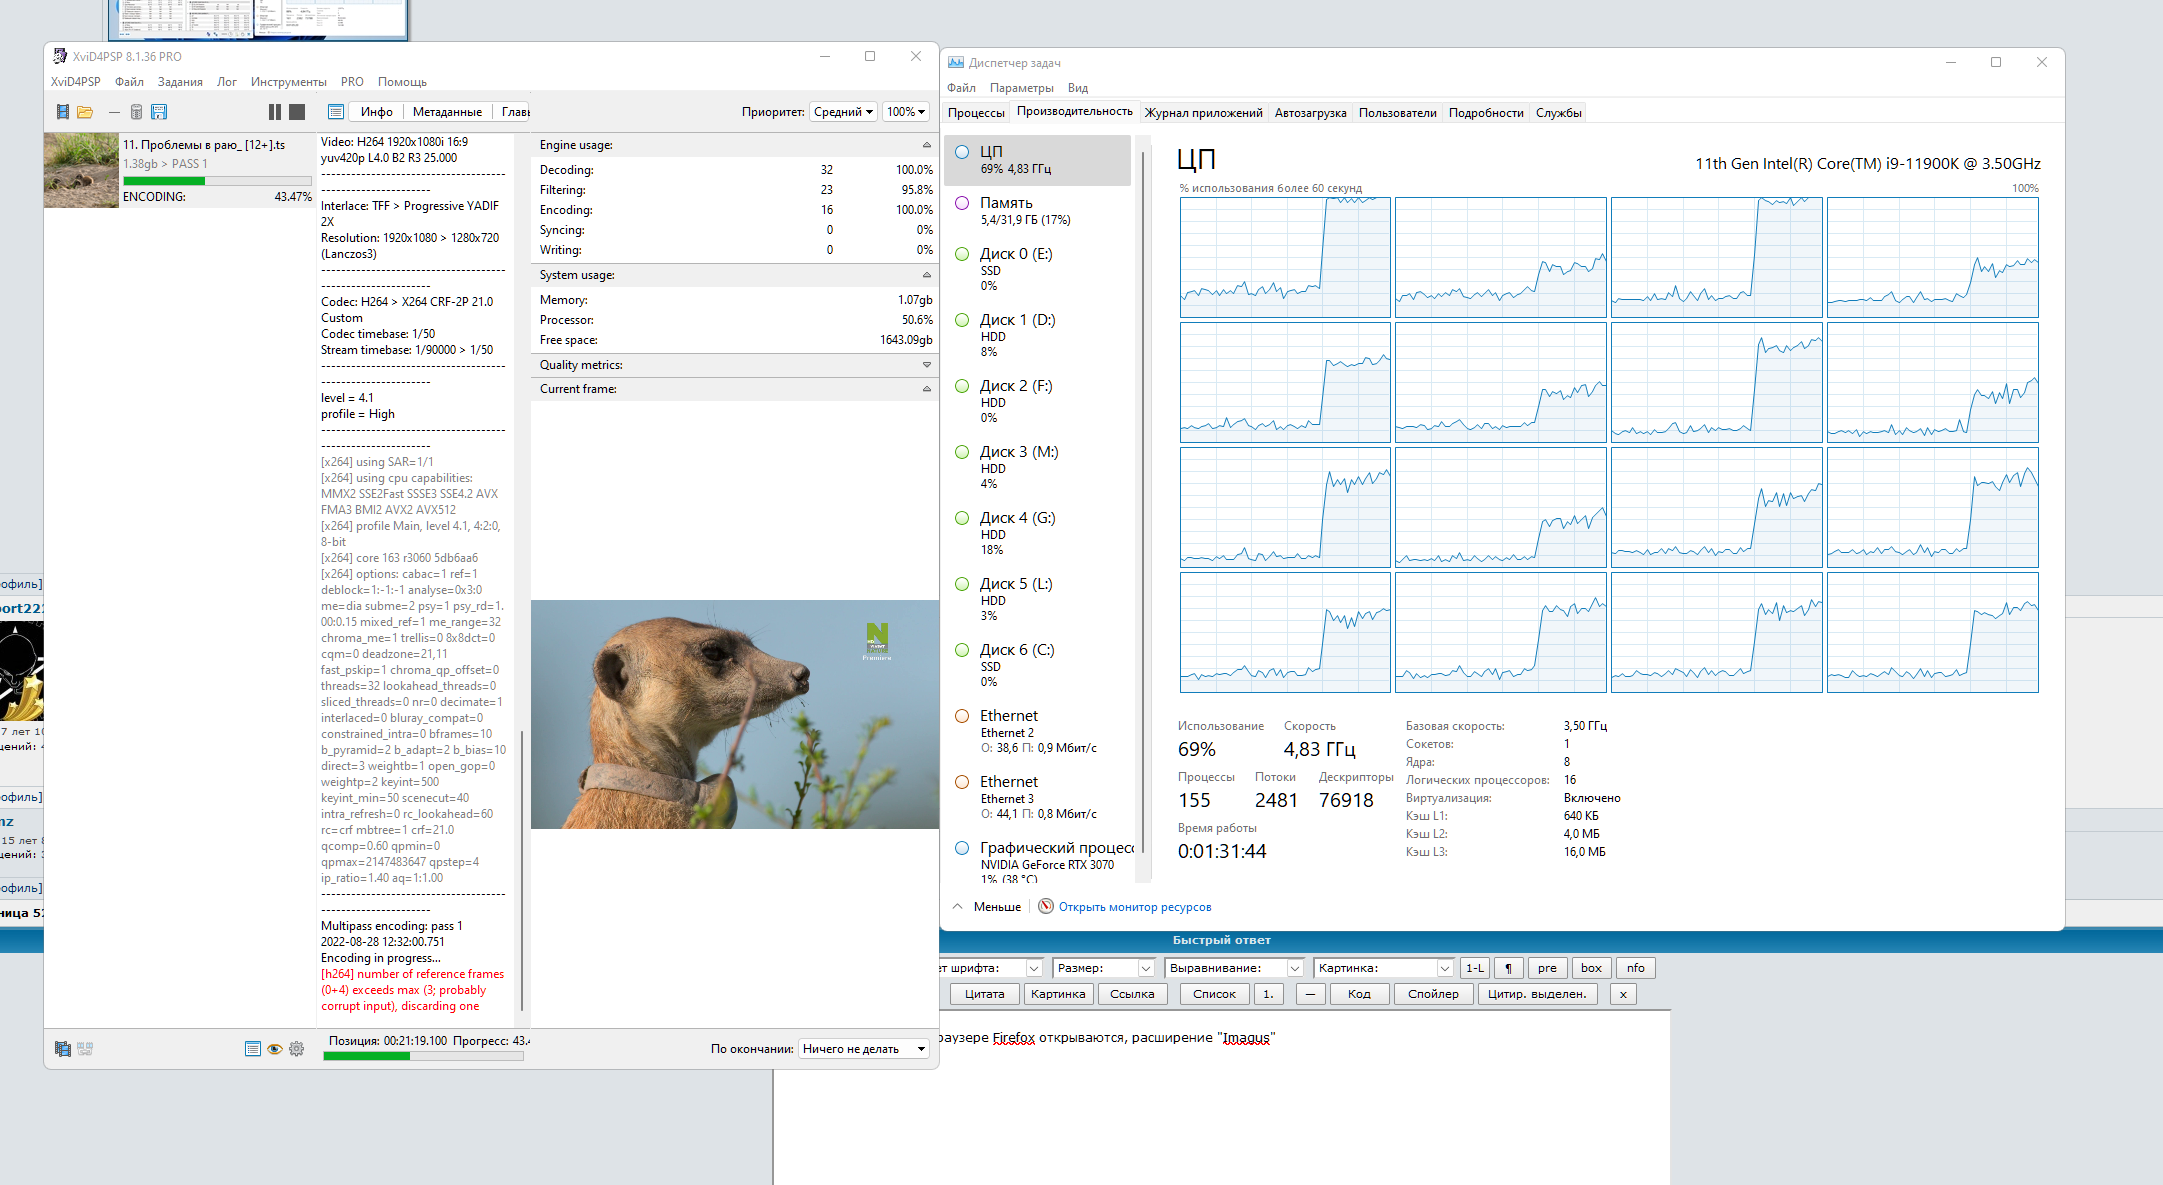
Task: Expand the Quality metrics section
Action: [x=926, y=365]
